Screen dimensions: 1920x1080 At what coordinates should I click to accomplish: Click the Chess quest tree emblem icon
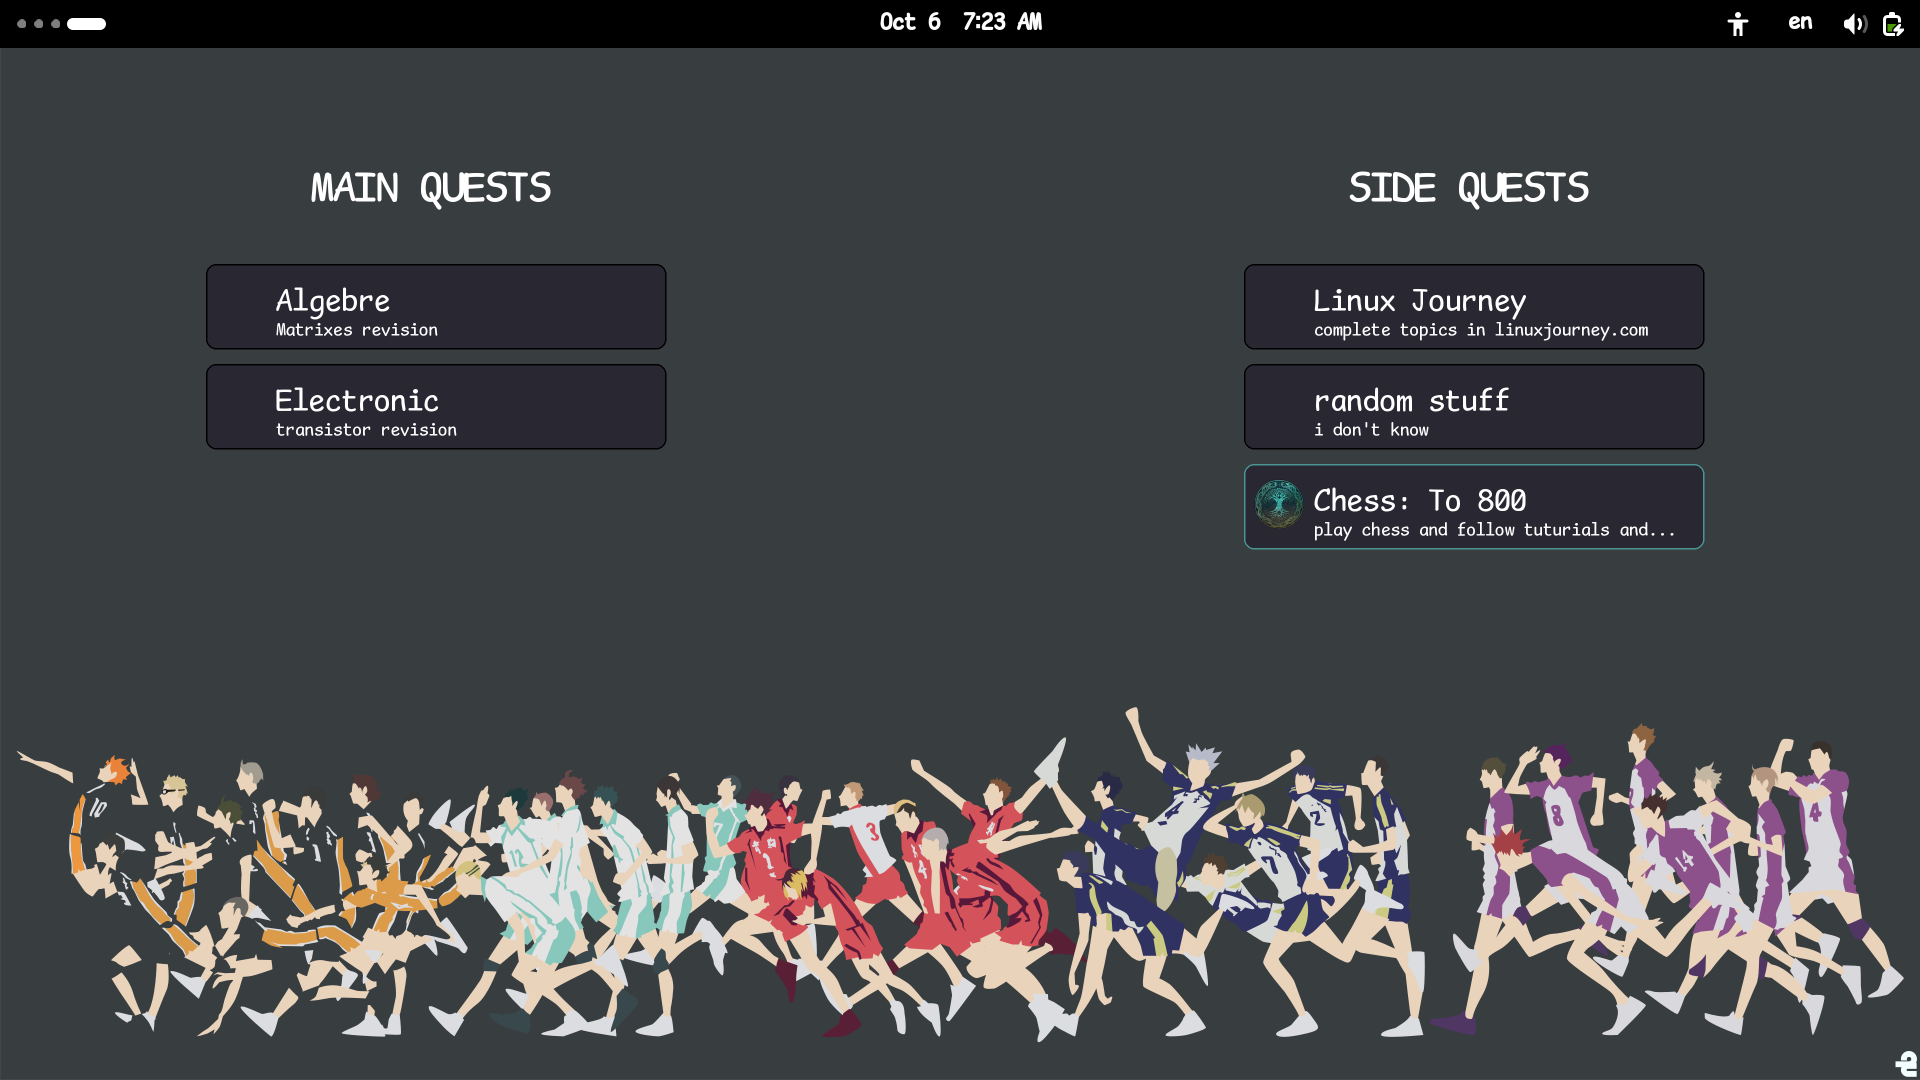pyautogui.click(x=1278, y=504)
